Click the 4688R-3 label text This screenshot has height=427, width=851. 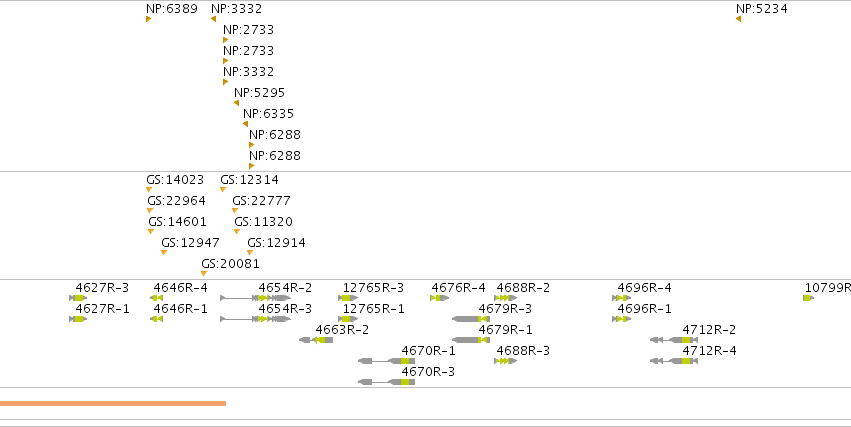pos(523,350)
